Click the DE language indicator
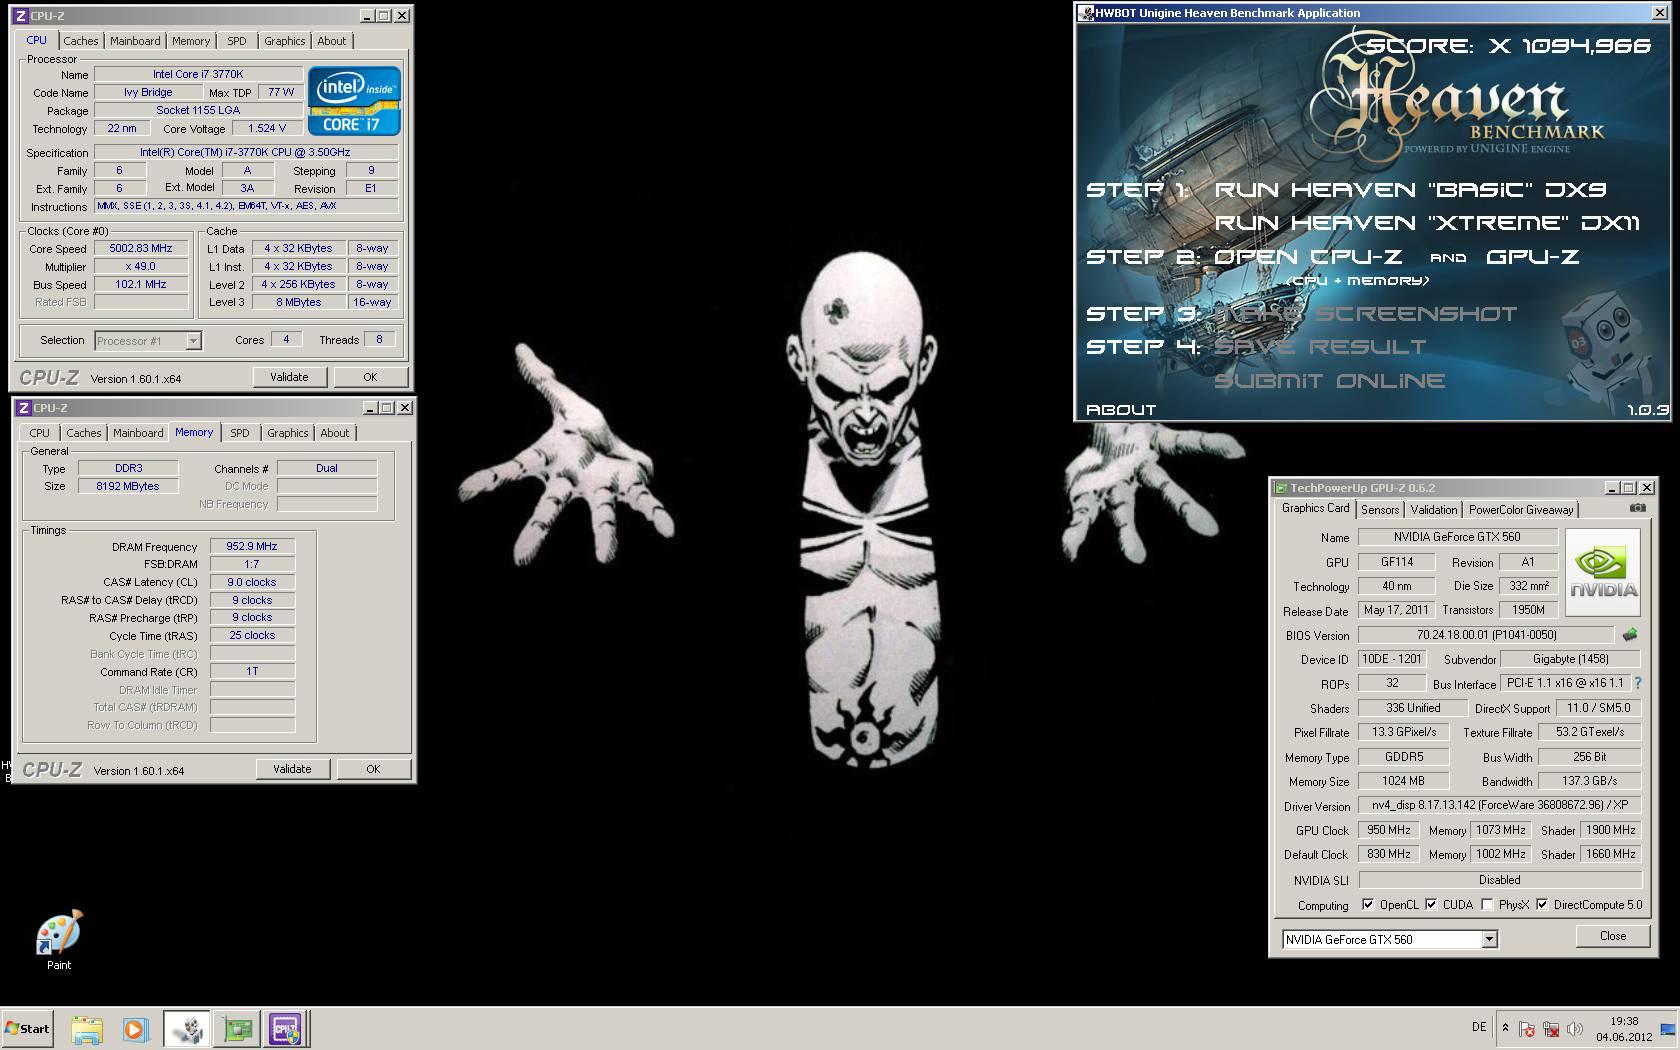Image resolution: width=1680 pixels, height=1050 pixels. (1479, 1027)
